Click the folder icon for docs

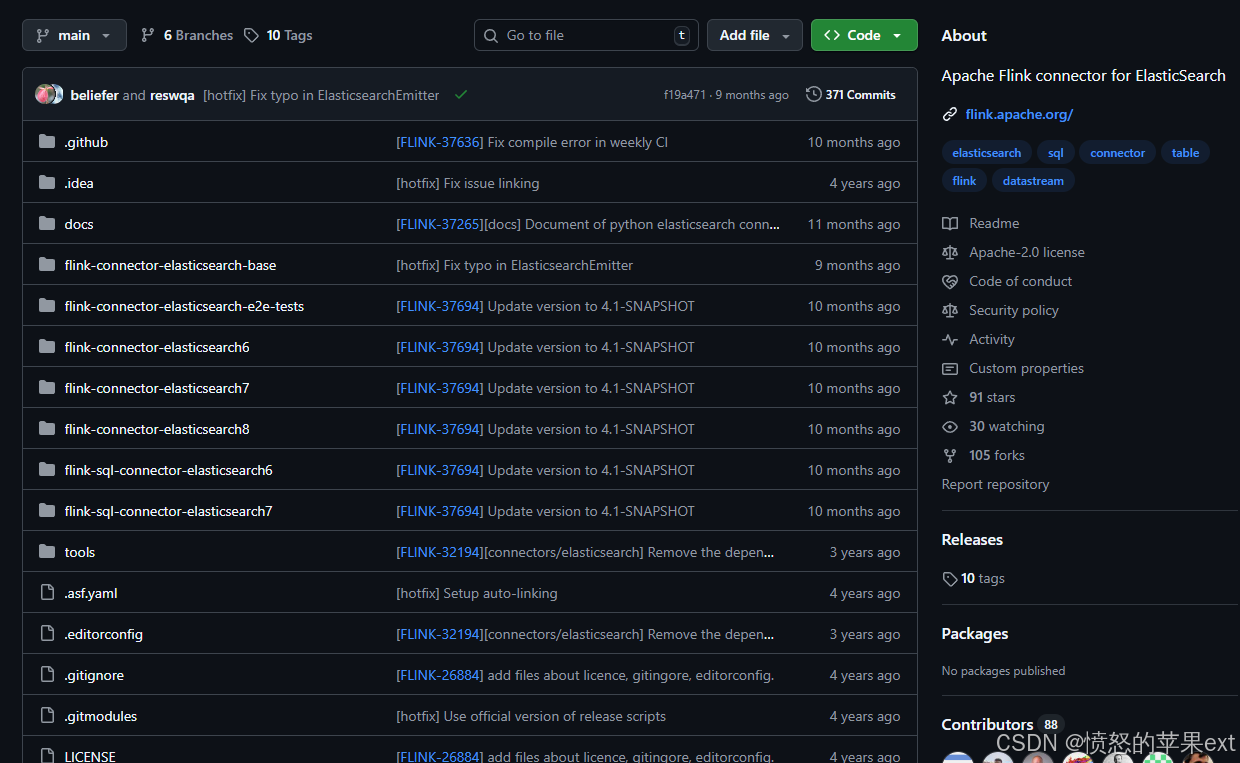tap(47, 224)
